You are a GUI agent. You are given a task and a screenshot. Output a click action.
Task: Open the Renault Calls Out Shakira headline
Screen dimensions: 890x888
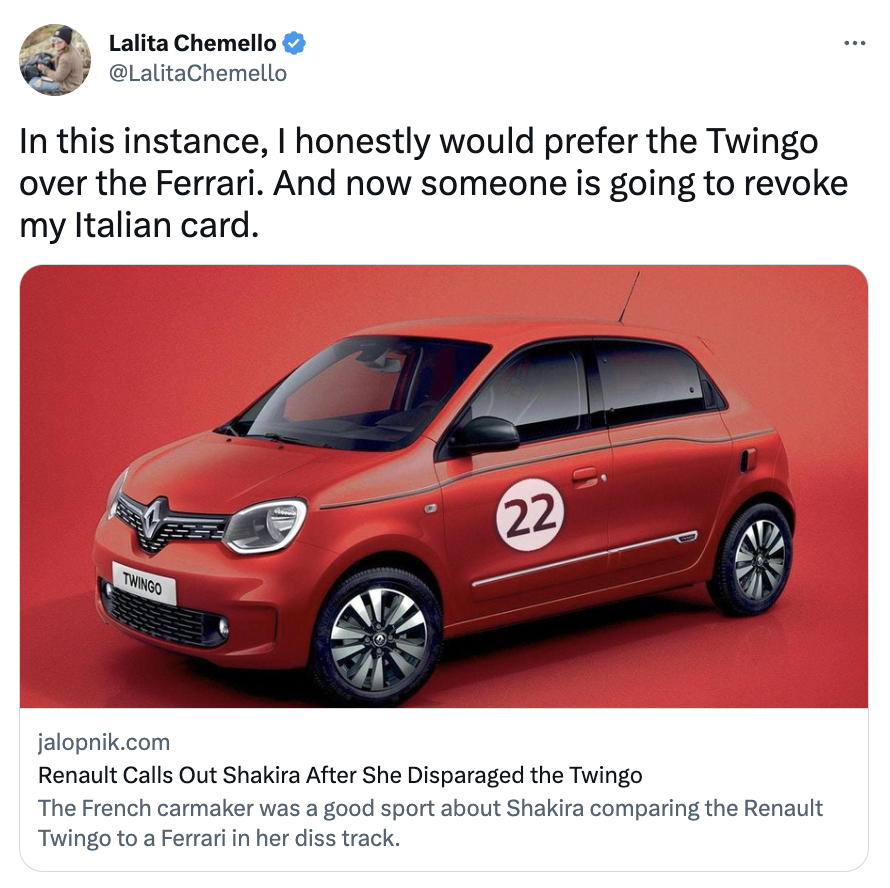(340, 775)
